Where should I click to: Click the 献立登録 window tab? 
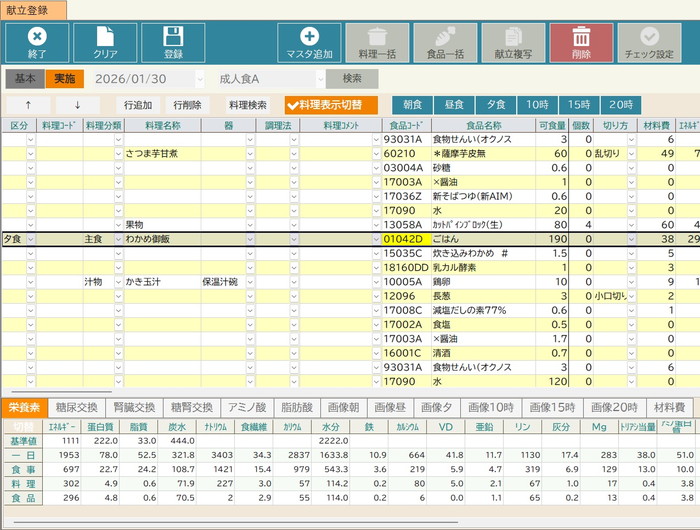point(34,10)
